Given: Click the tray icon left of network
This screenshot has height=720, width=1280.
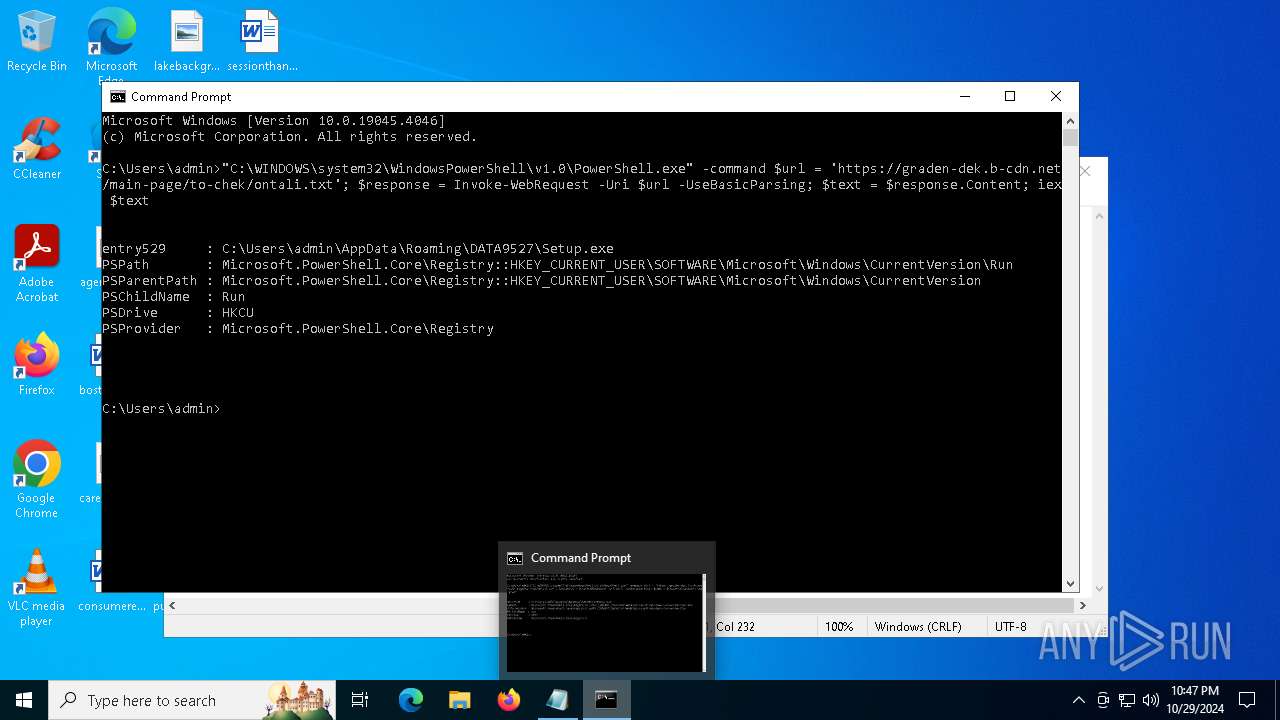Looking at the screenshot, I should click(x=1103, y=700).
